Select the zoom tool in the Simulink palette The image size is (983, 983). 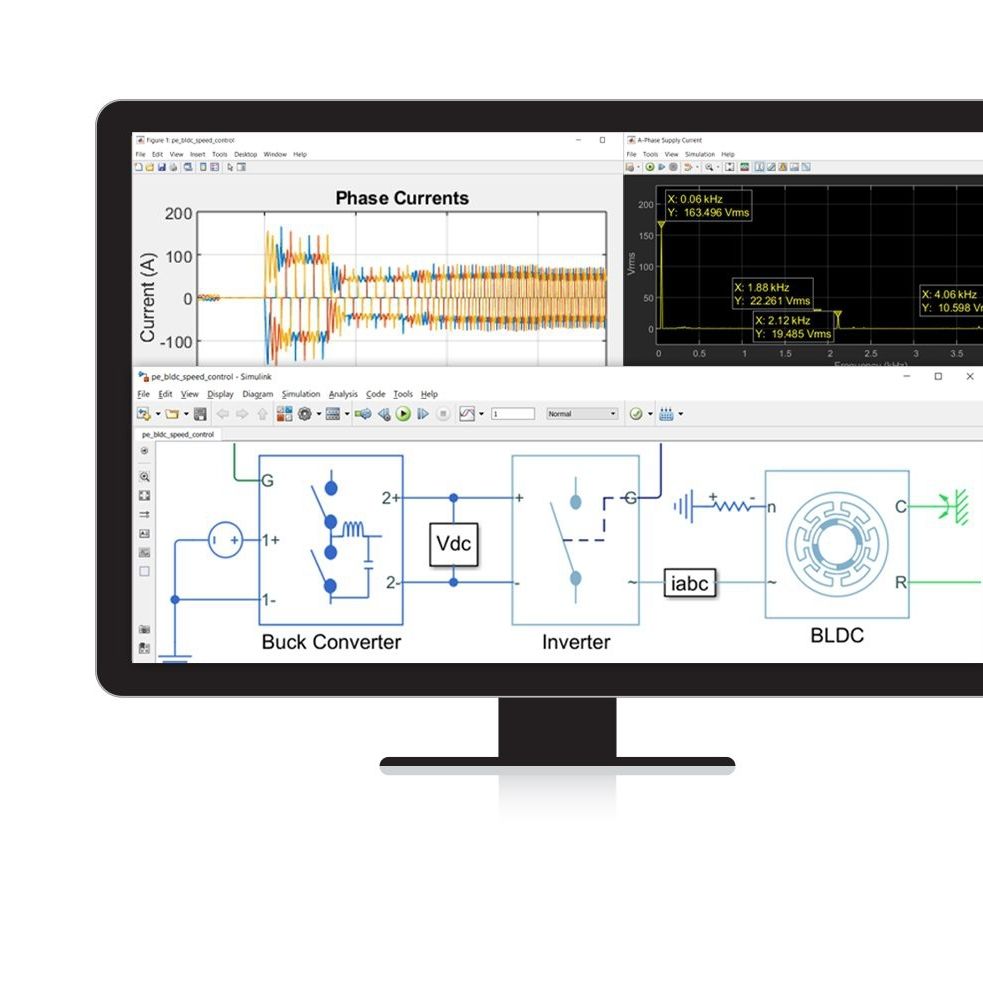pyautogui.click(x=144, y=477)
